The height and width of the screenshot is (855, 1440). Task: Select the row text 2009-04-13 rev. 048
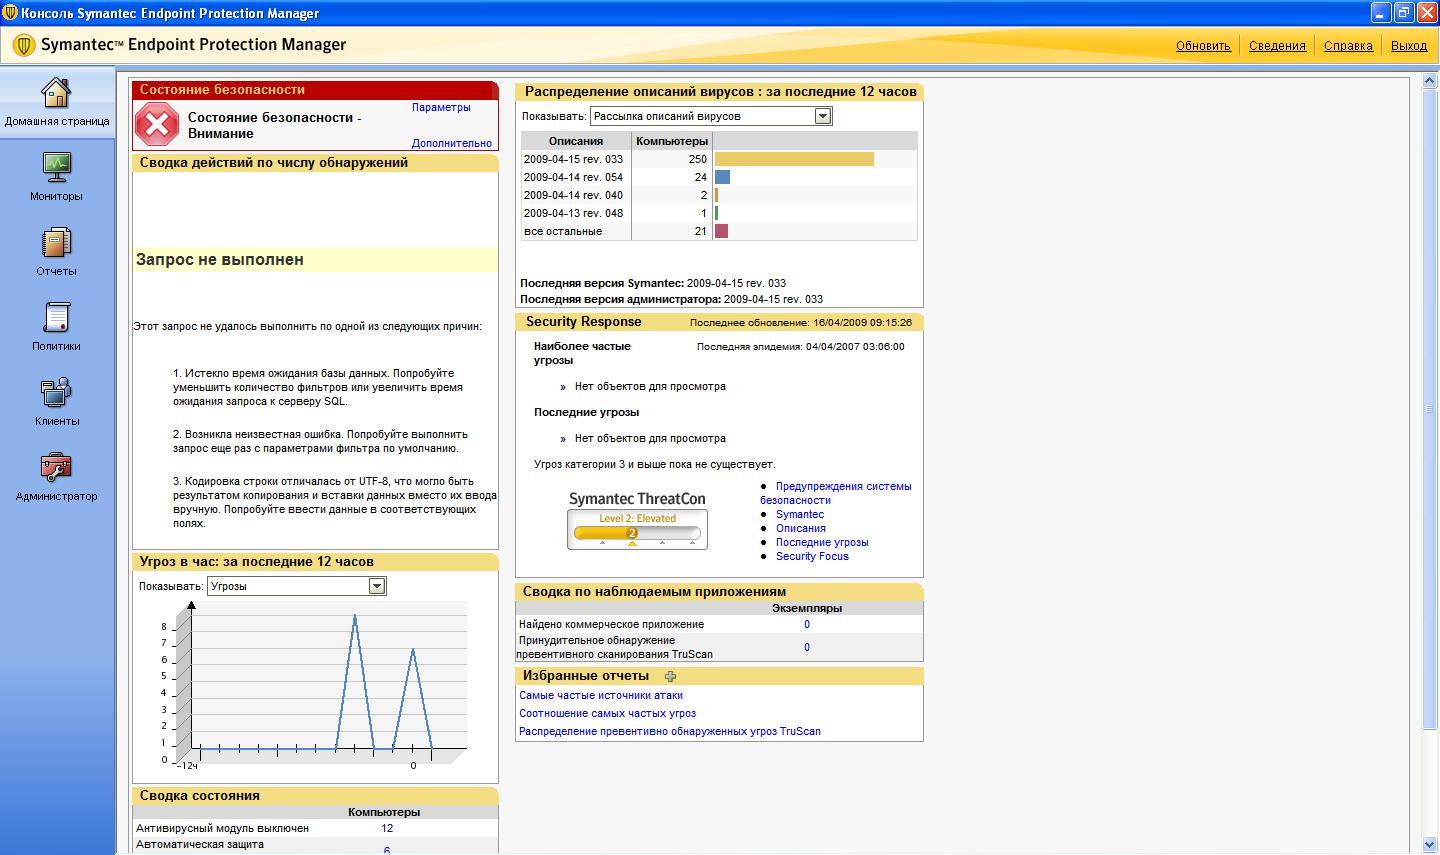[573, 213]
